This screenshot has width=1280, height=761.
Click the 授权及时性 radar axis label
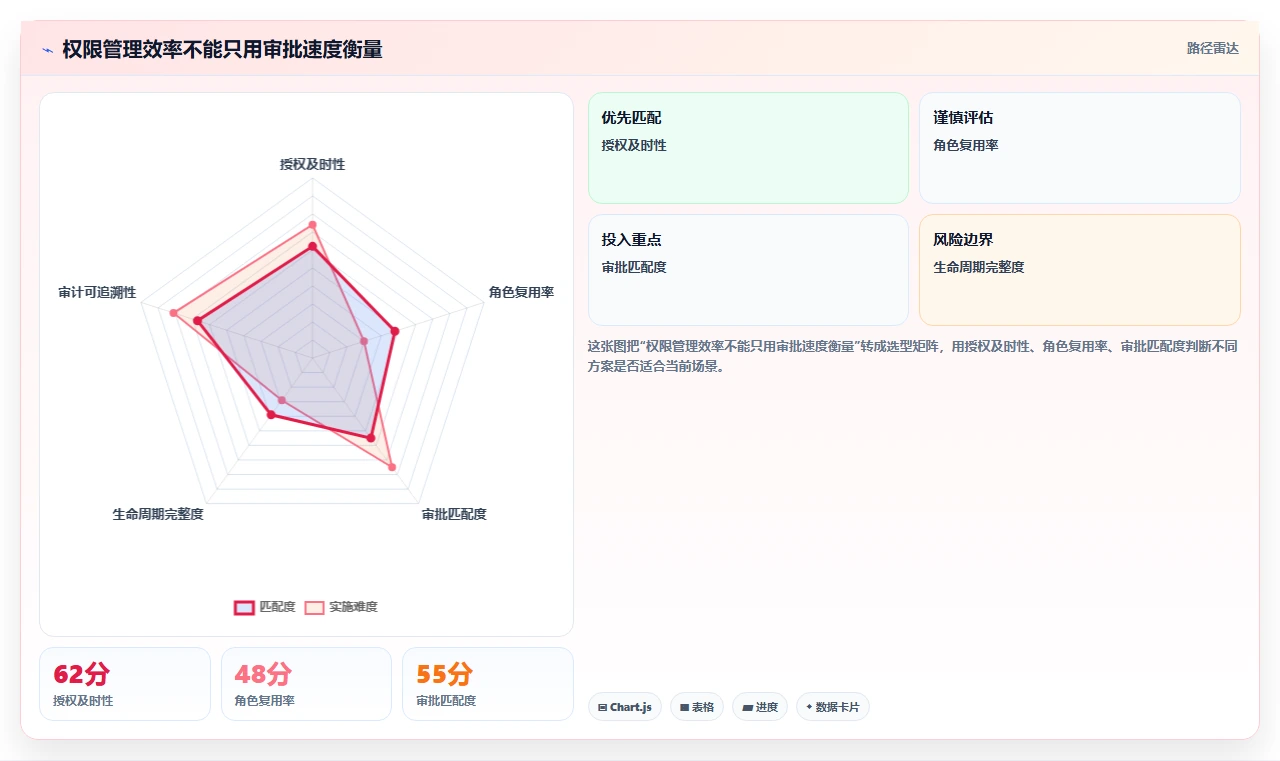312,164
